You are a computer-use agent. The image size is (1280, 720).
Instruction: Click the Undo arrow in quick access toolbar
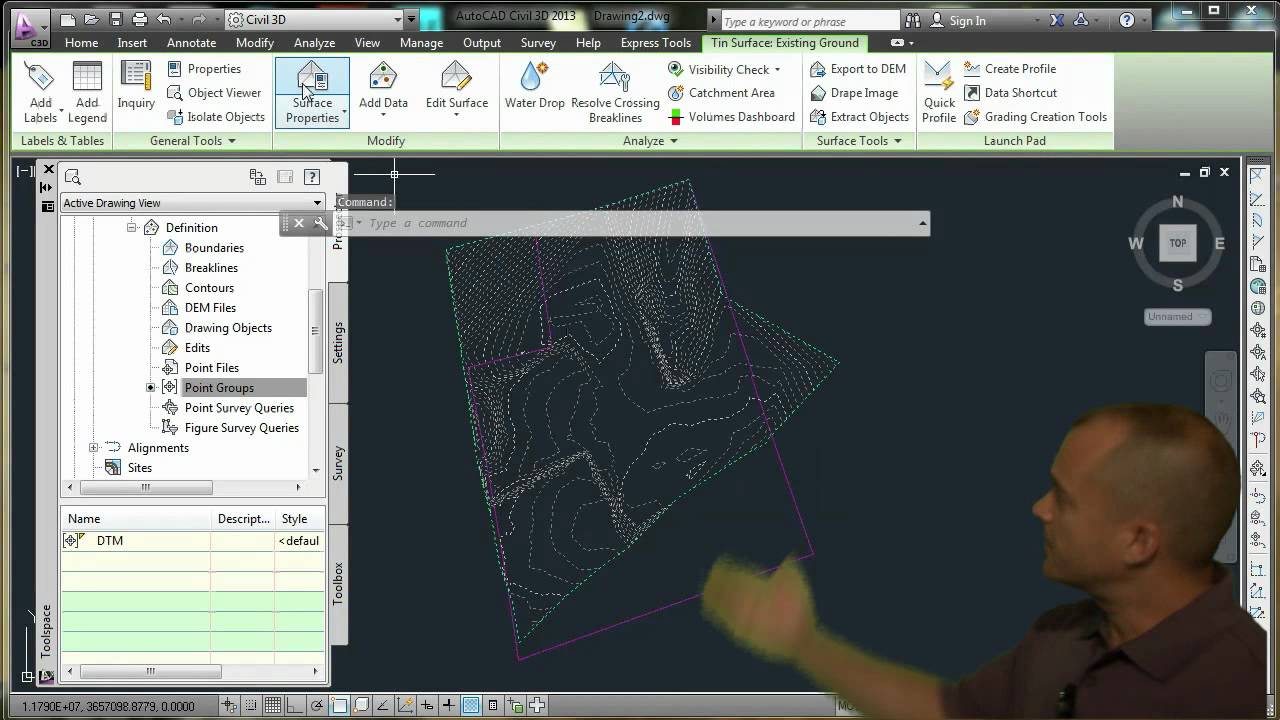(x=163, y=19)
